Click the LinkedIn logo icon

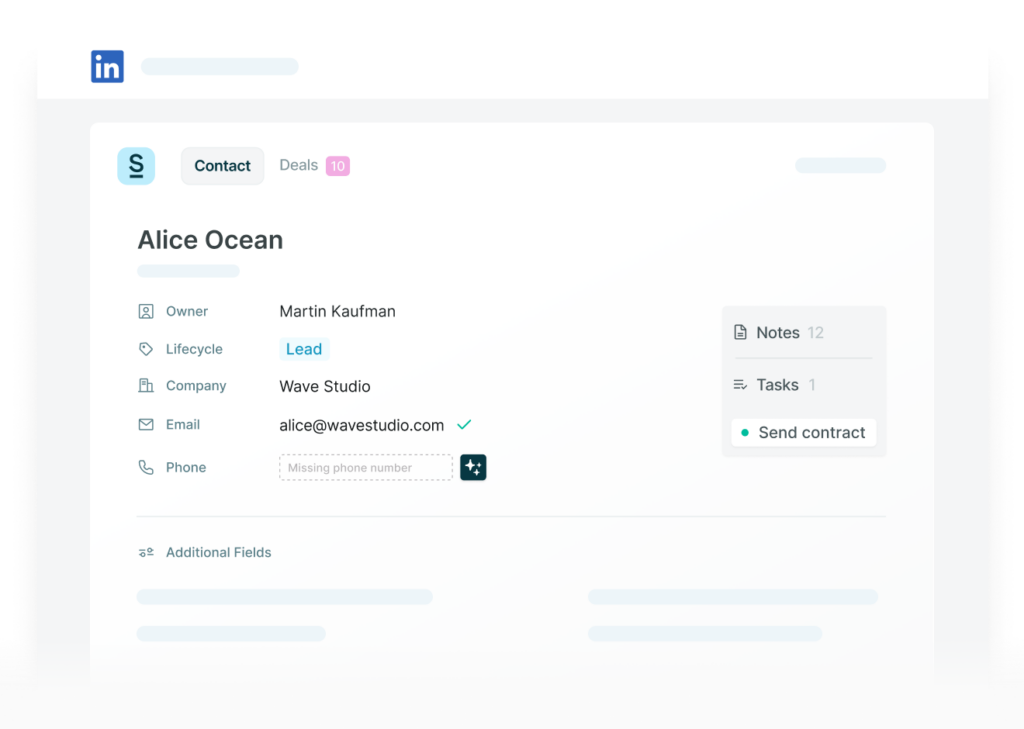pos(107,66)
